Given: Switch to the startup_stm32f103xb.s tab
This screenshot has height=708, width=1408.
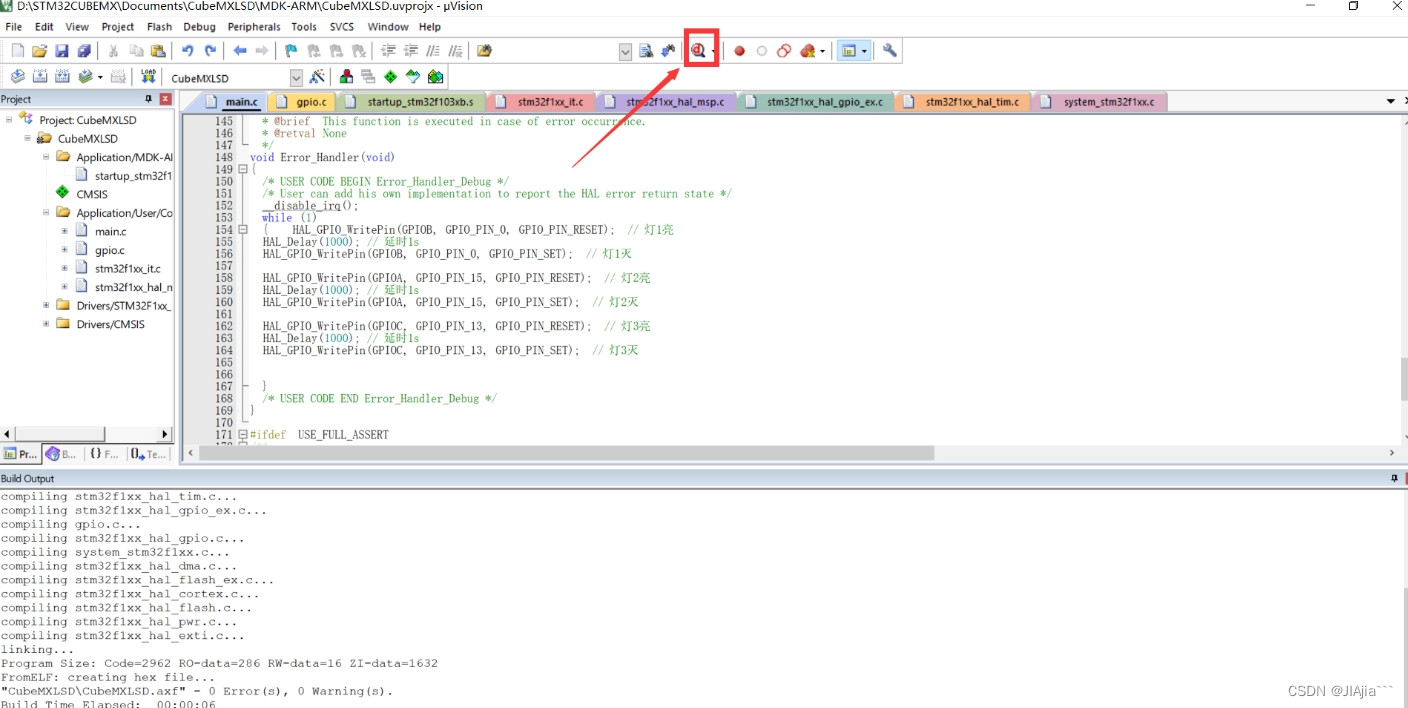Looking at the screenshot, I should coord(413,102).
